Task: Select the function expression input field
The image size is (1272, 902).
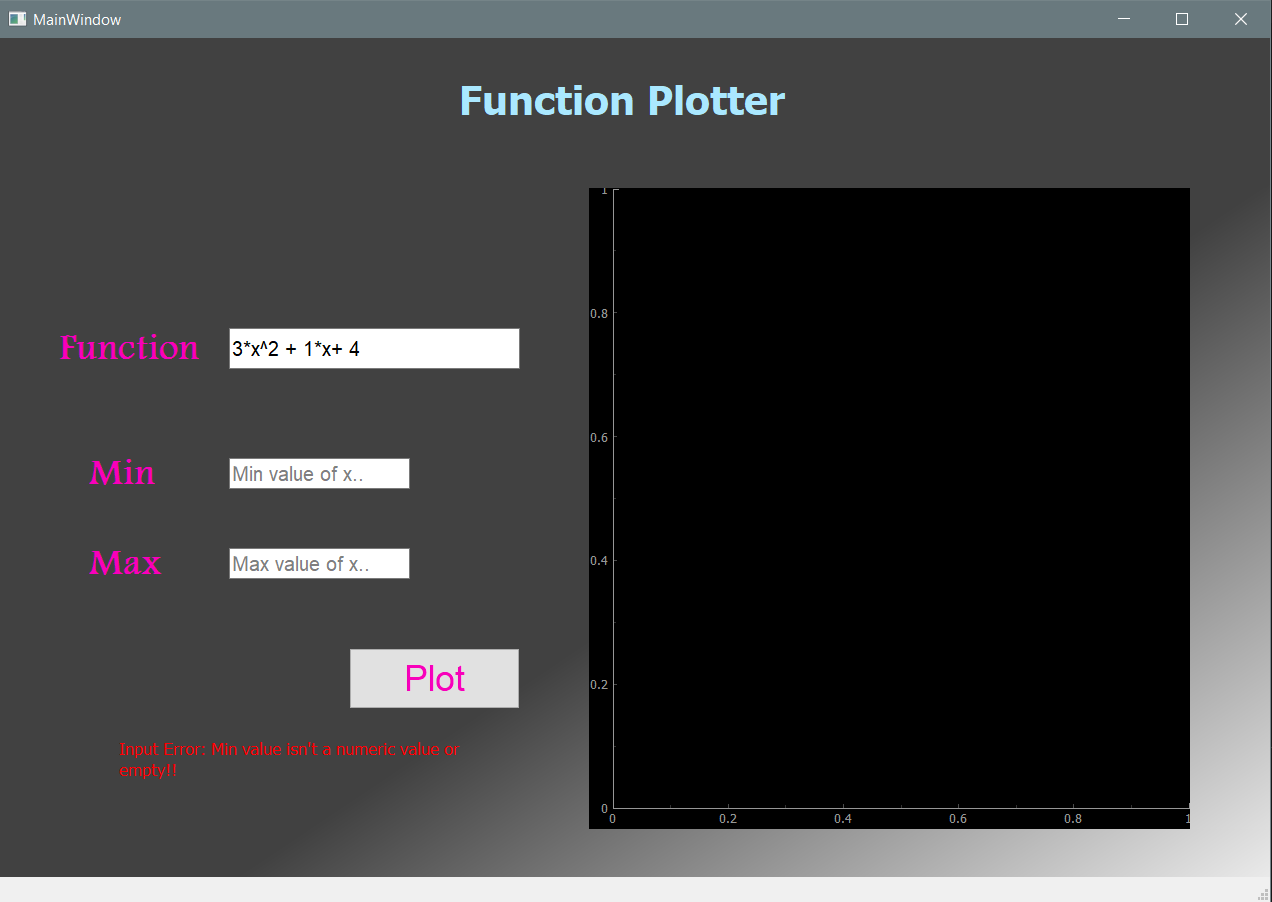Action: tap(374, 348)
